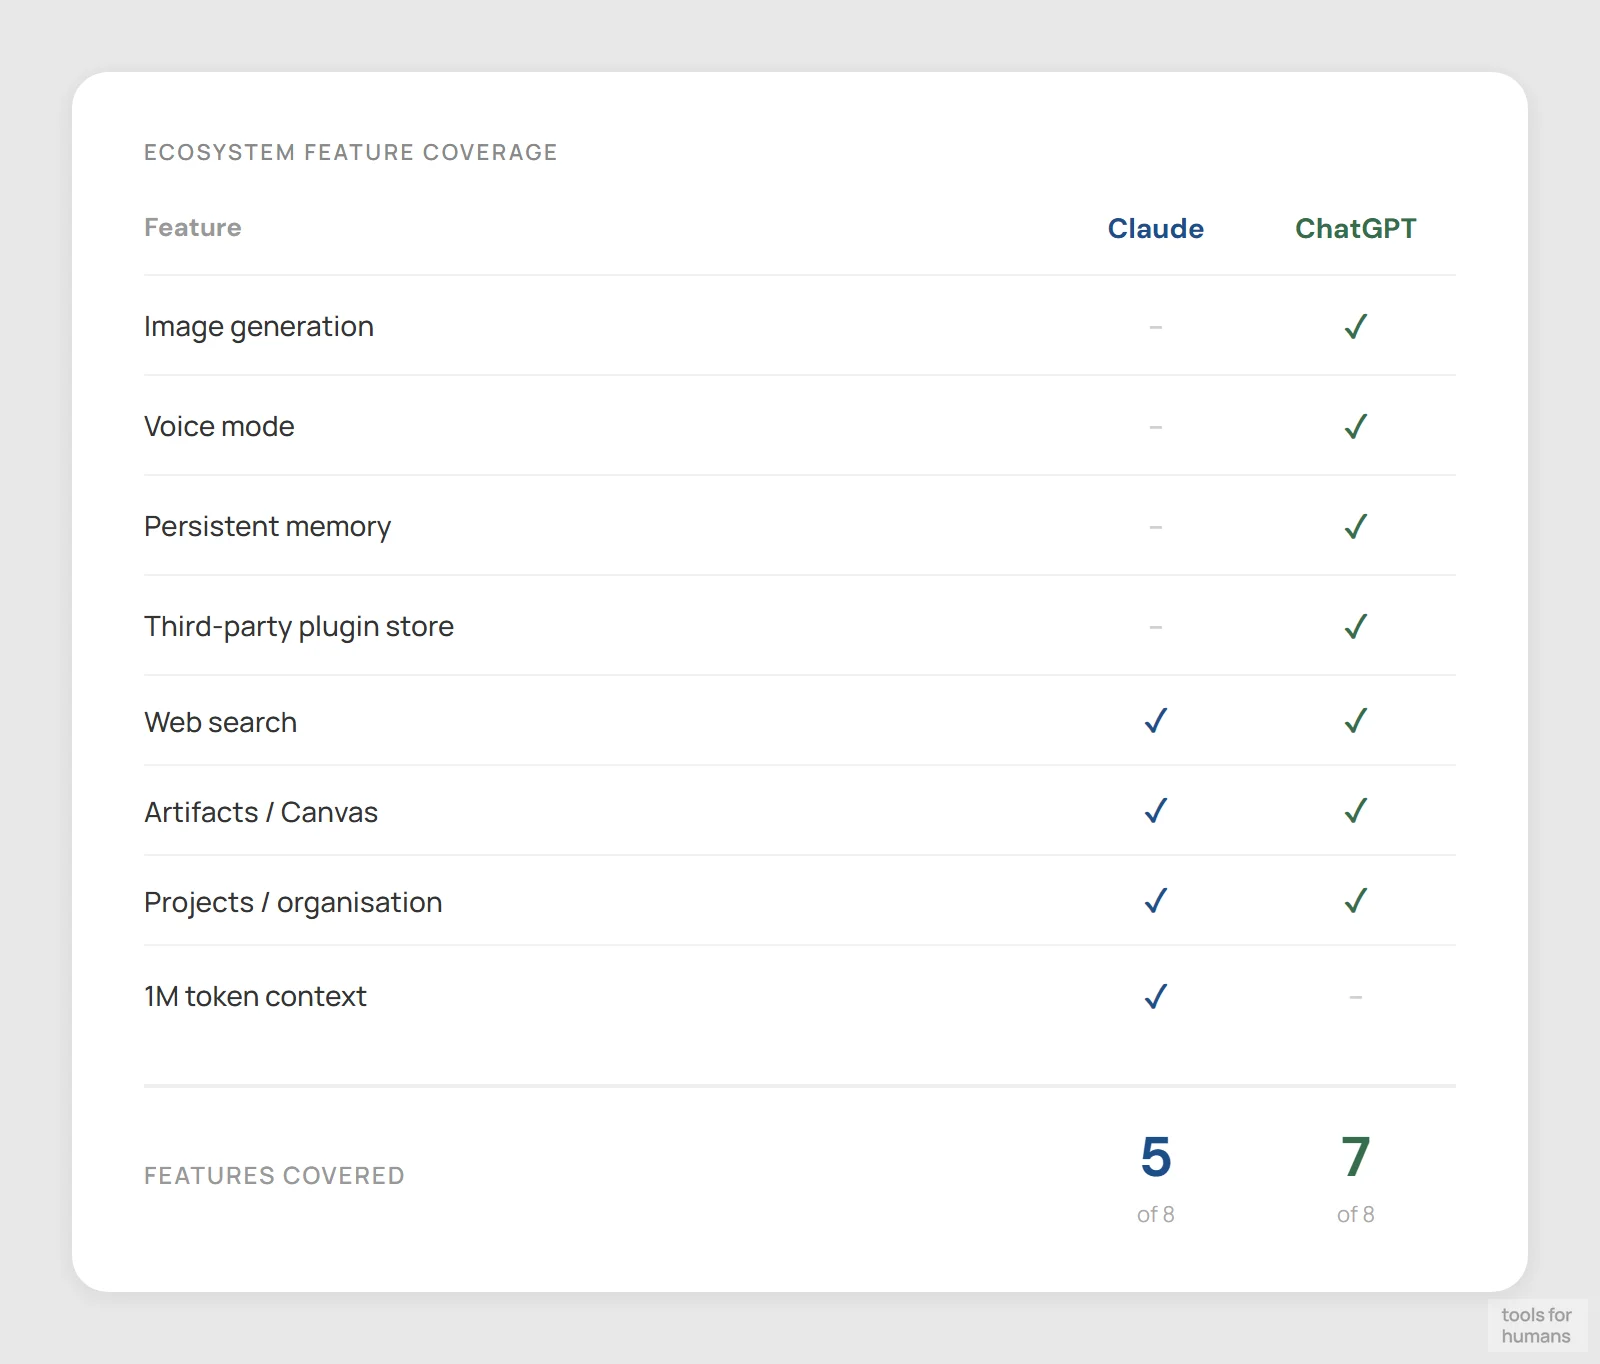Expand the Claude dash for Third-party plugin store
The width and height of the screenshot is (1600, 1364).
(1155, 626)
